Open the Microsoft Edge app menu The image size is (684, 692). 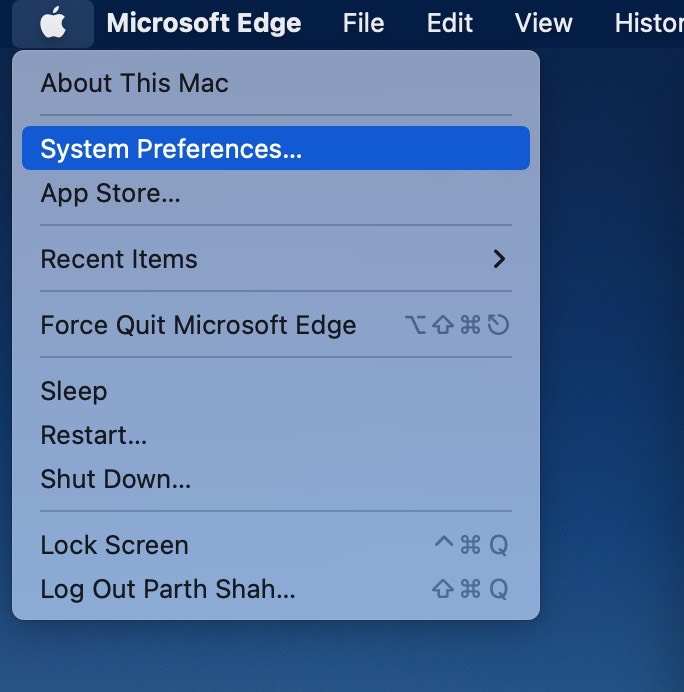(204, 23)
